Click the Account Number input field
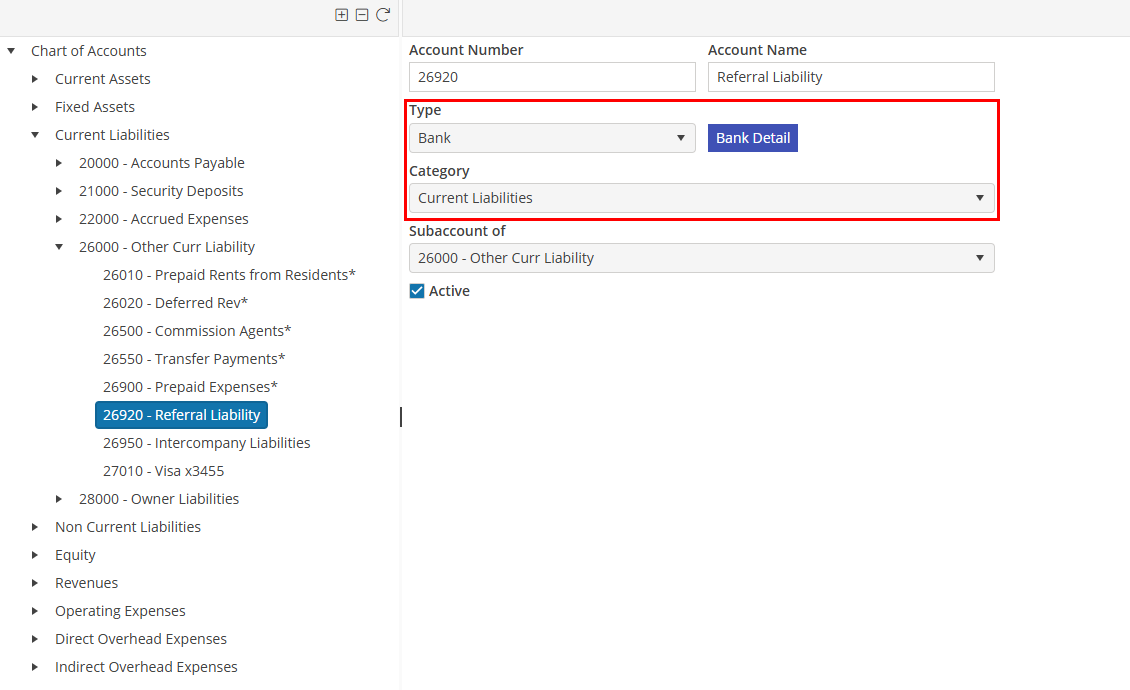This screenshot has height=690, width=1130. pos(551,77)
